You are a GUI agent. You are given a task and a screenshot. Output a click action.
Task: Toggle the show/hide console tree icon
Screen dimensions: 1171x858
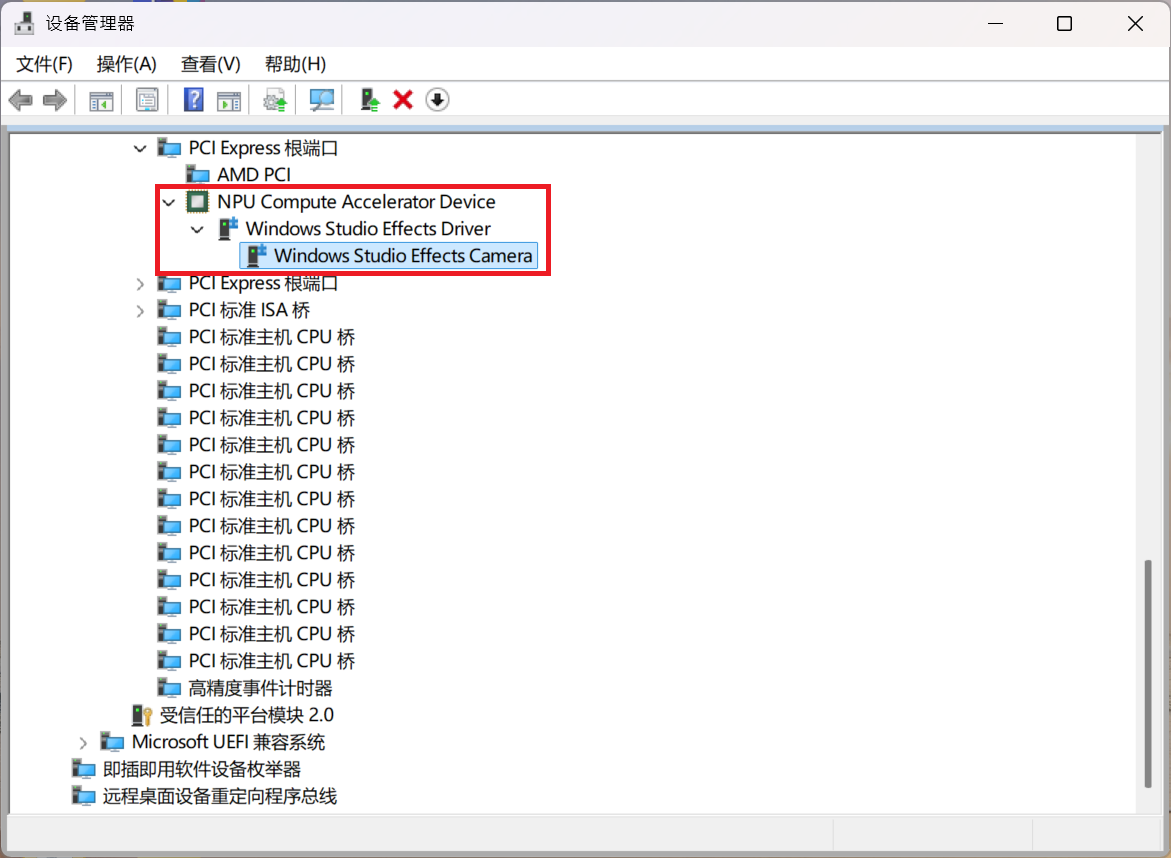pyautogui.click(x=101, y=100)
